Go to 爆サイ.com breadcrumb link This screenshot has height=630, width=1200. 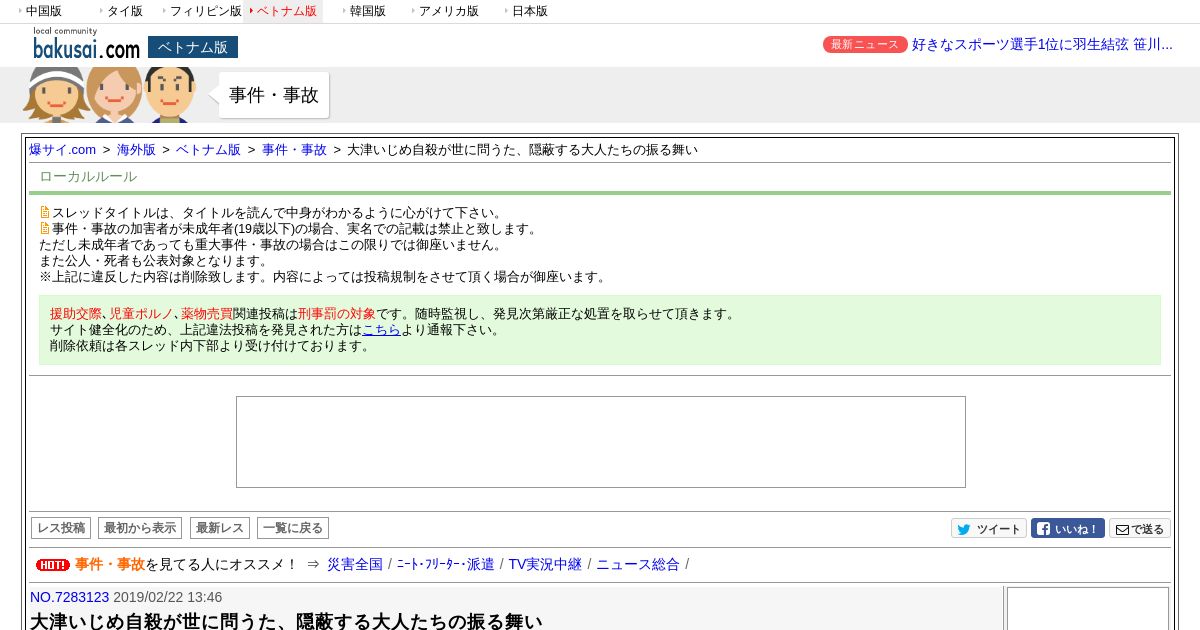point(63,150)
